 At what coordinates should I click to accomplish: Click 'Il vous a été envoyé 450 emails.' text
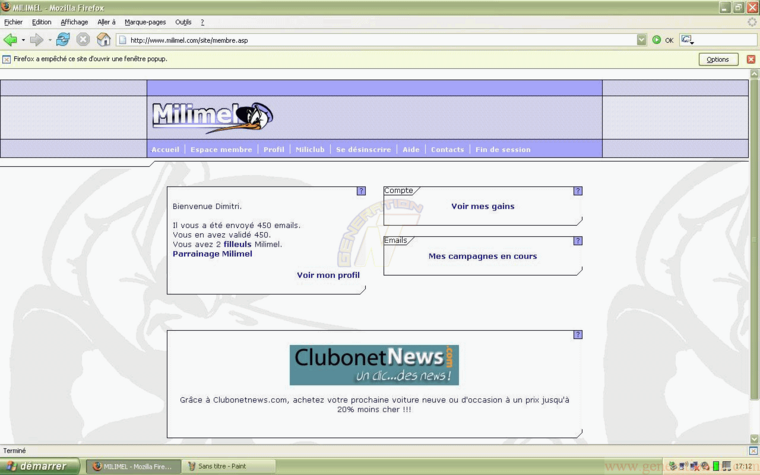click(237, 225)
